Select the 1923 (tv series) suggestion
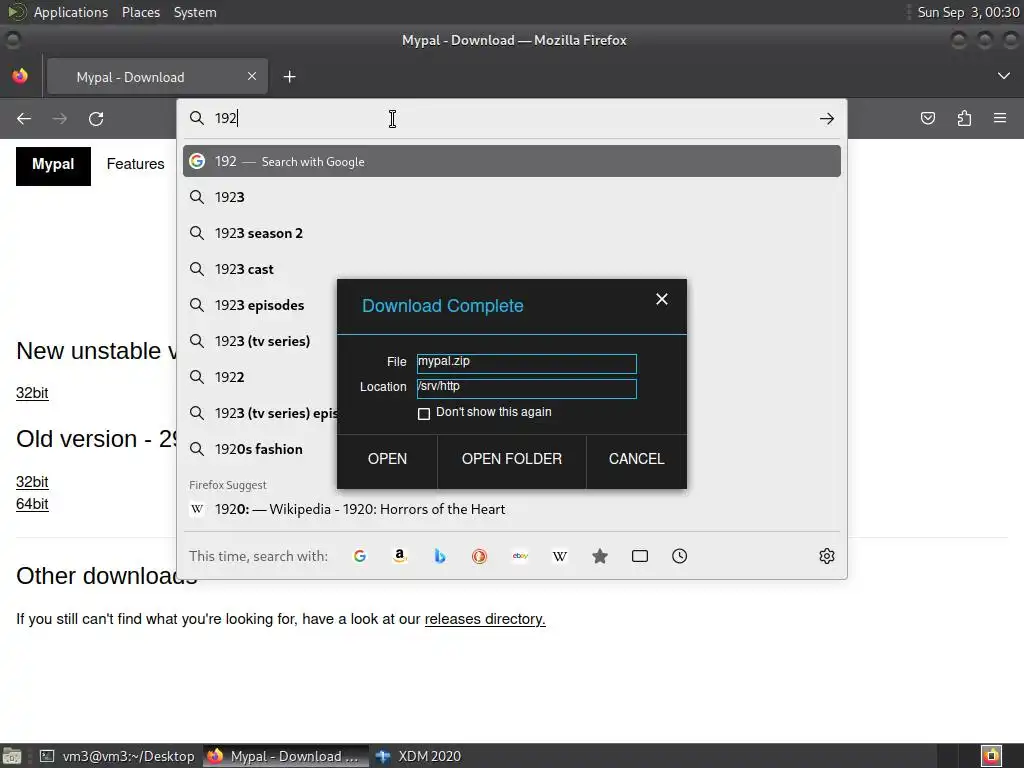1024x768 pixels. pos(260,341)
